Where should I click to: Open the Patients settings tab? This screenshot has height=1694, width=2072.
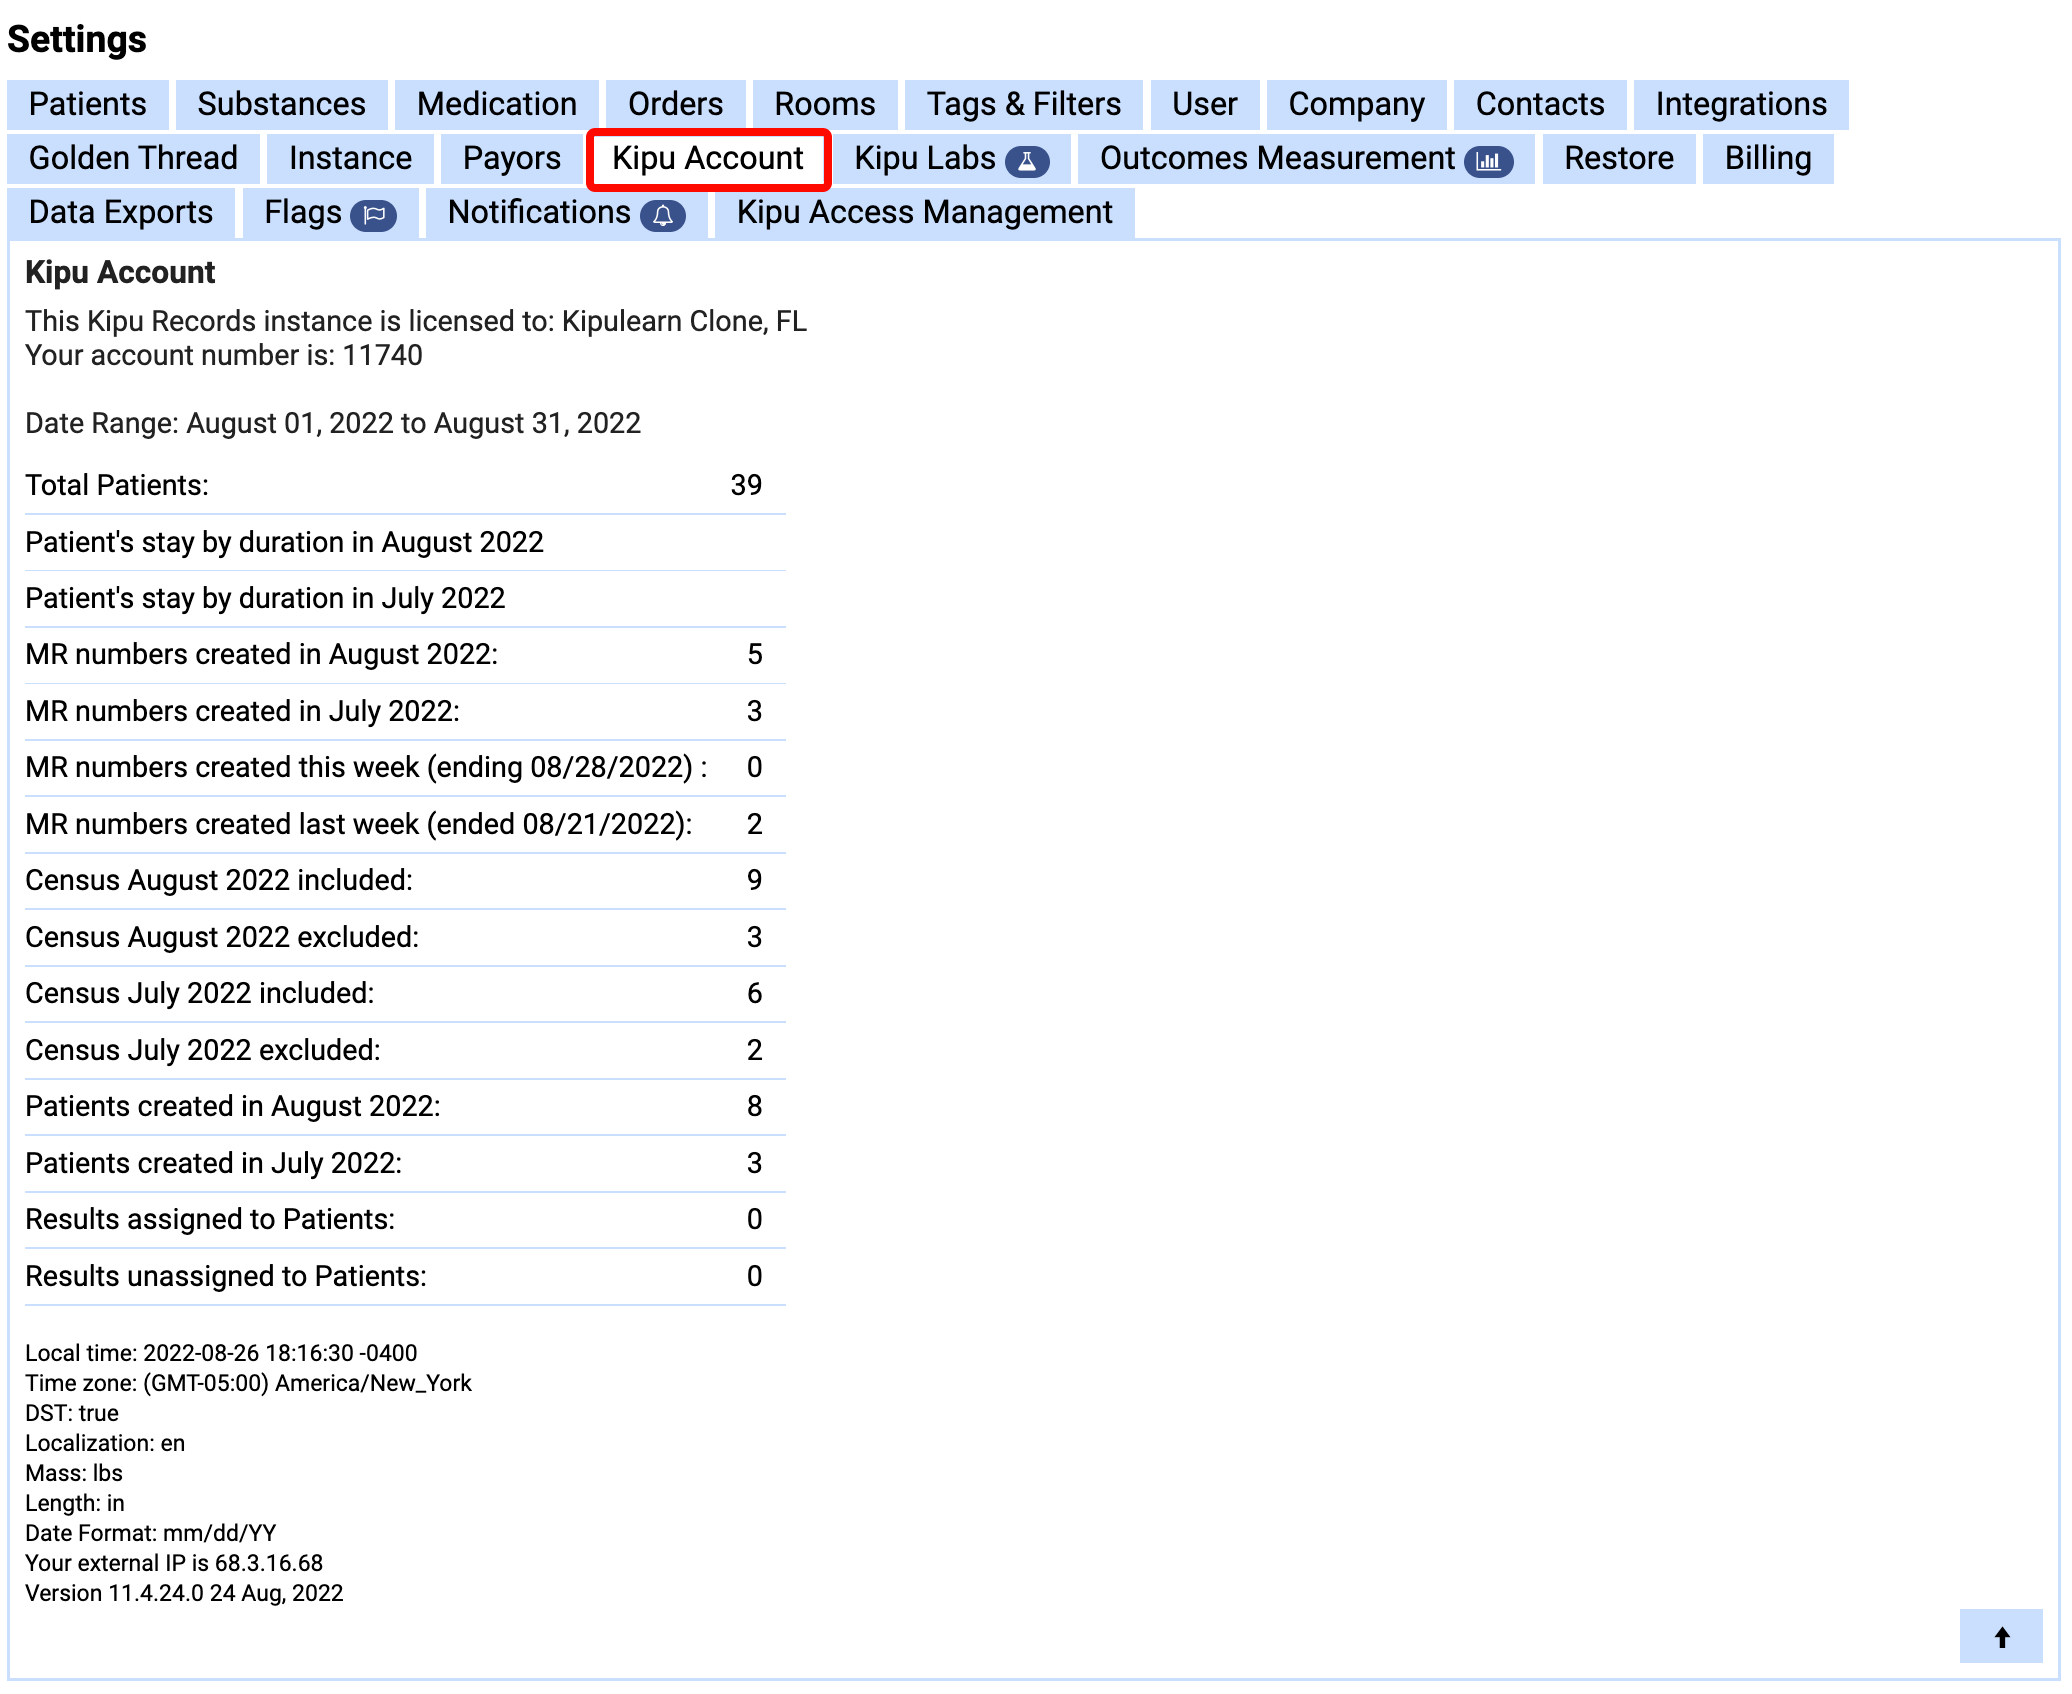click(x=88, y=104)
